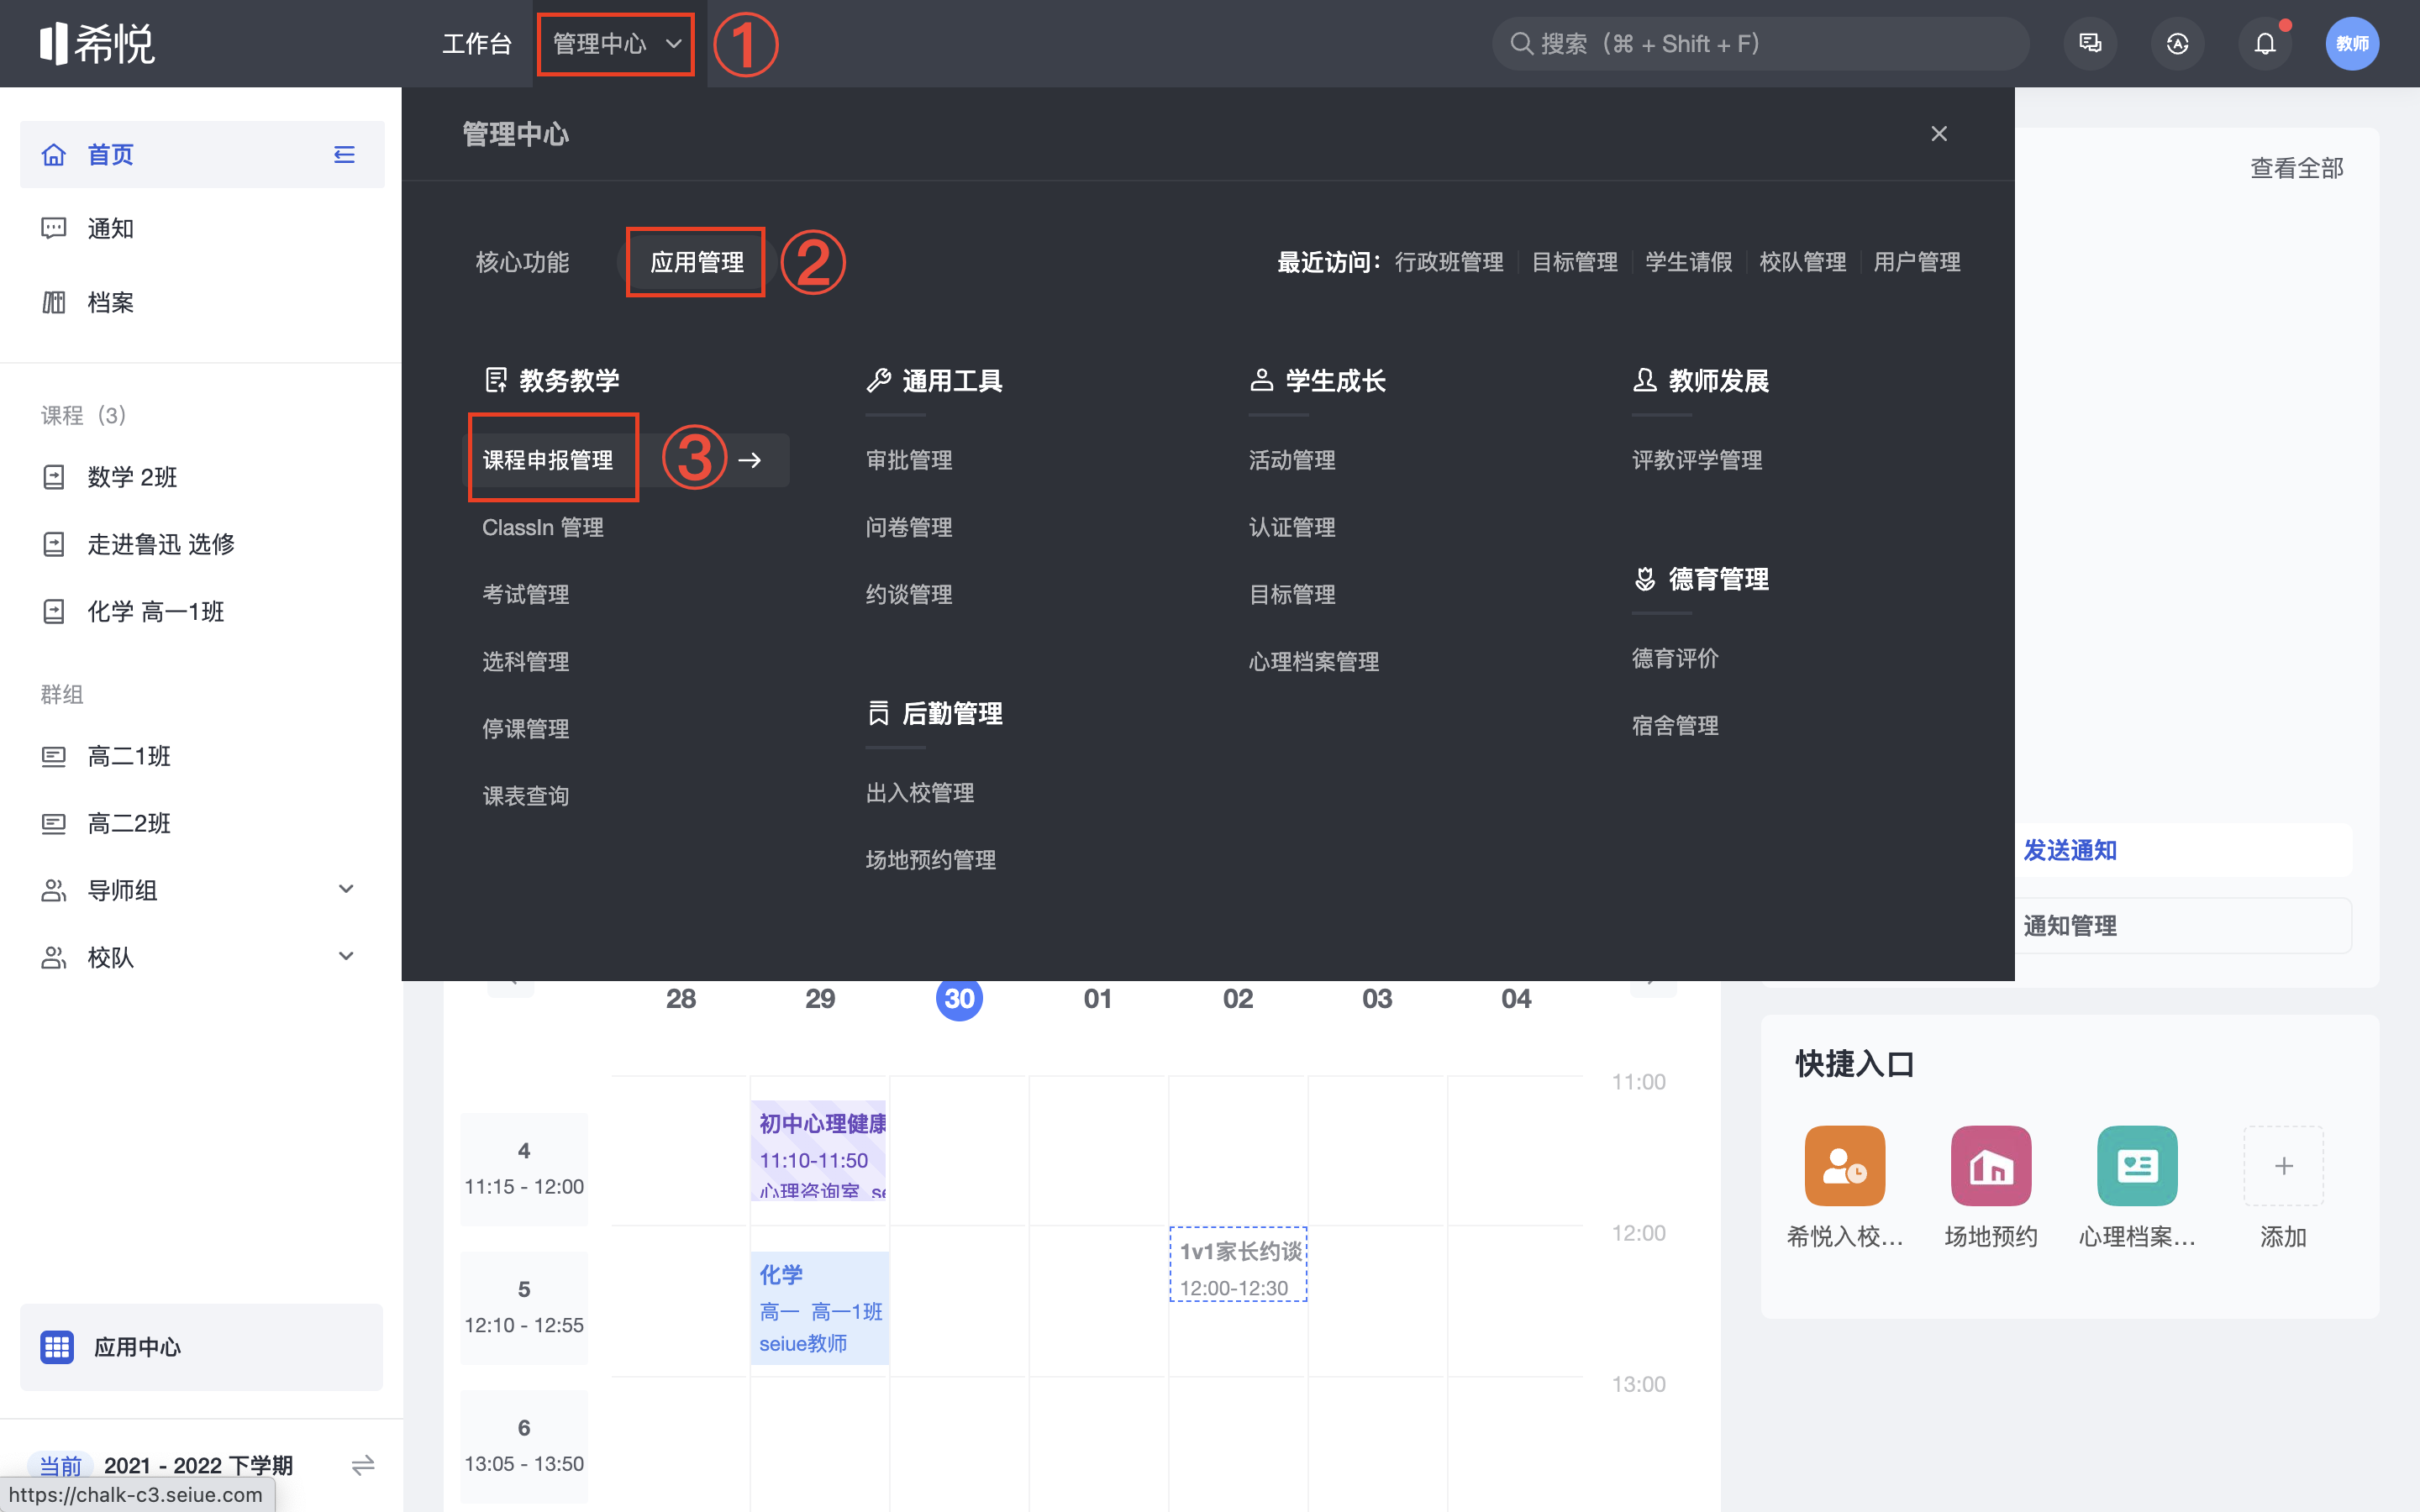Open 1v1家长约谈 calendar event
Screen dimensions: 2420x1512
point(1238,1265)
